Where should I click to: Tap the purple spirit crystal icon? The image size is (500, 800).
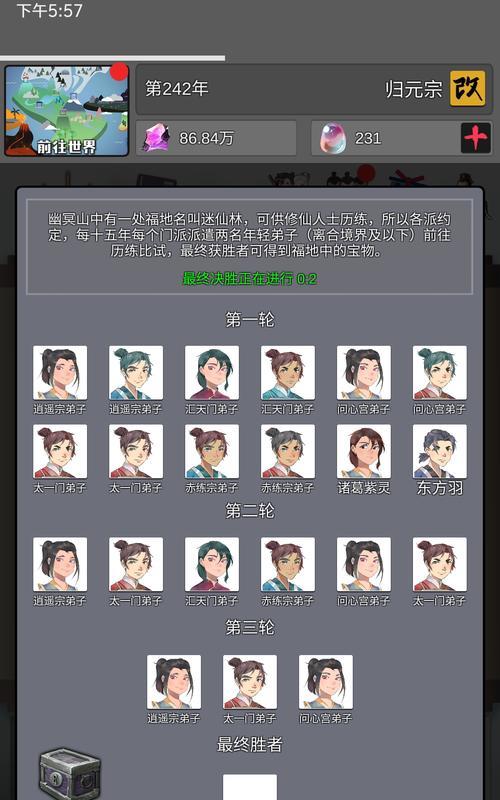pos(156,138)
